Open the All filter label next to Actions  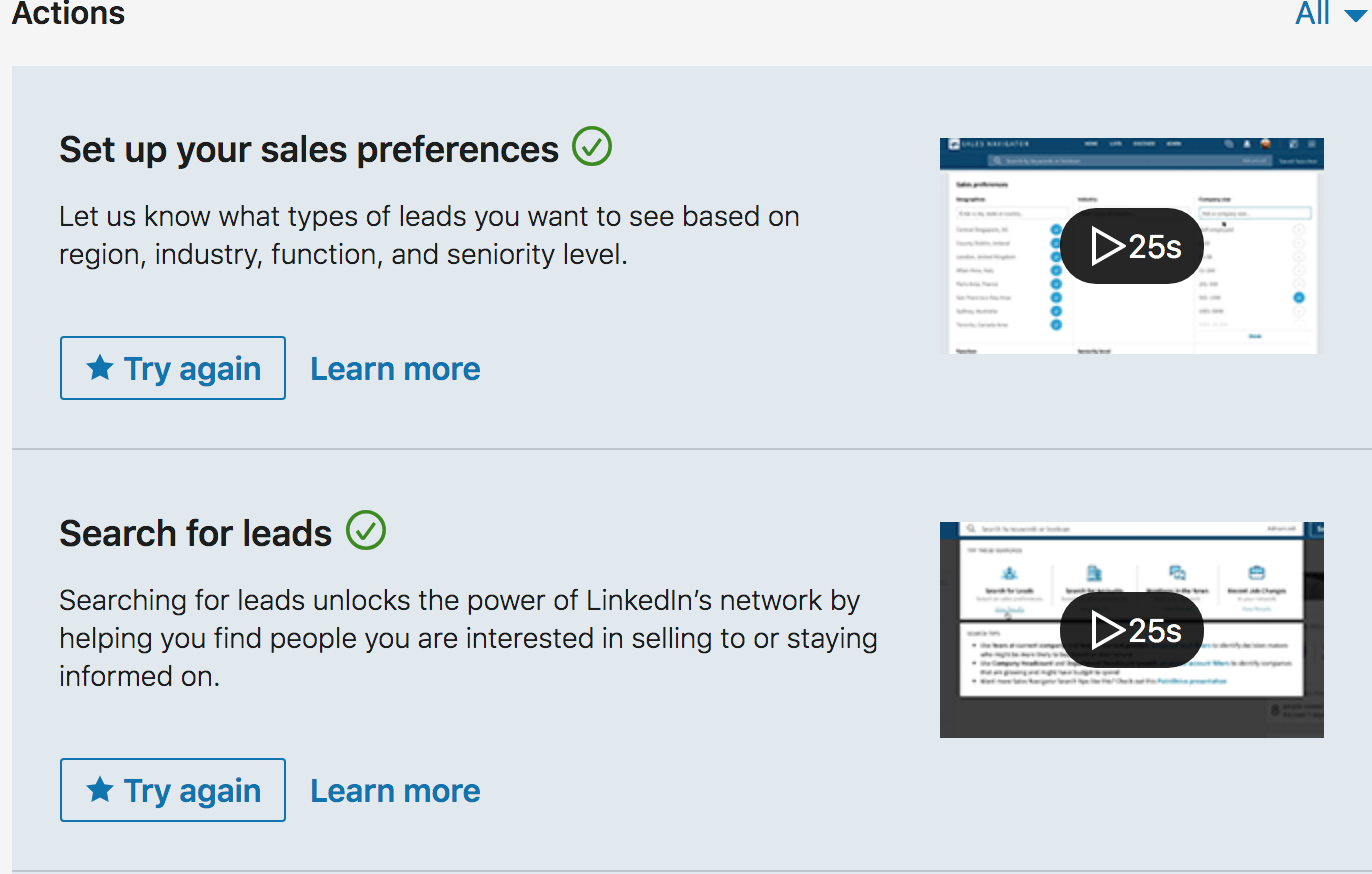click(1312, 14)
